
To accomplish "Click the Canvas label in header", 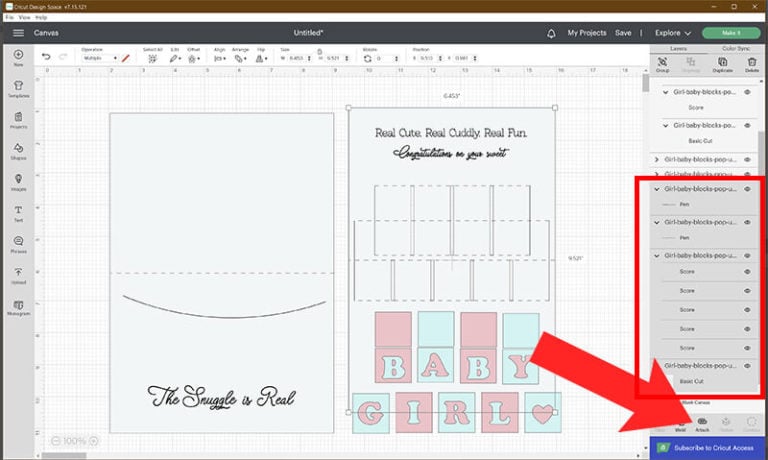I will point(46,33).
